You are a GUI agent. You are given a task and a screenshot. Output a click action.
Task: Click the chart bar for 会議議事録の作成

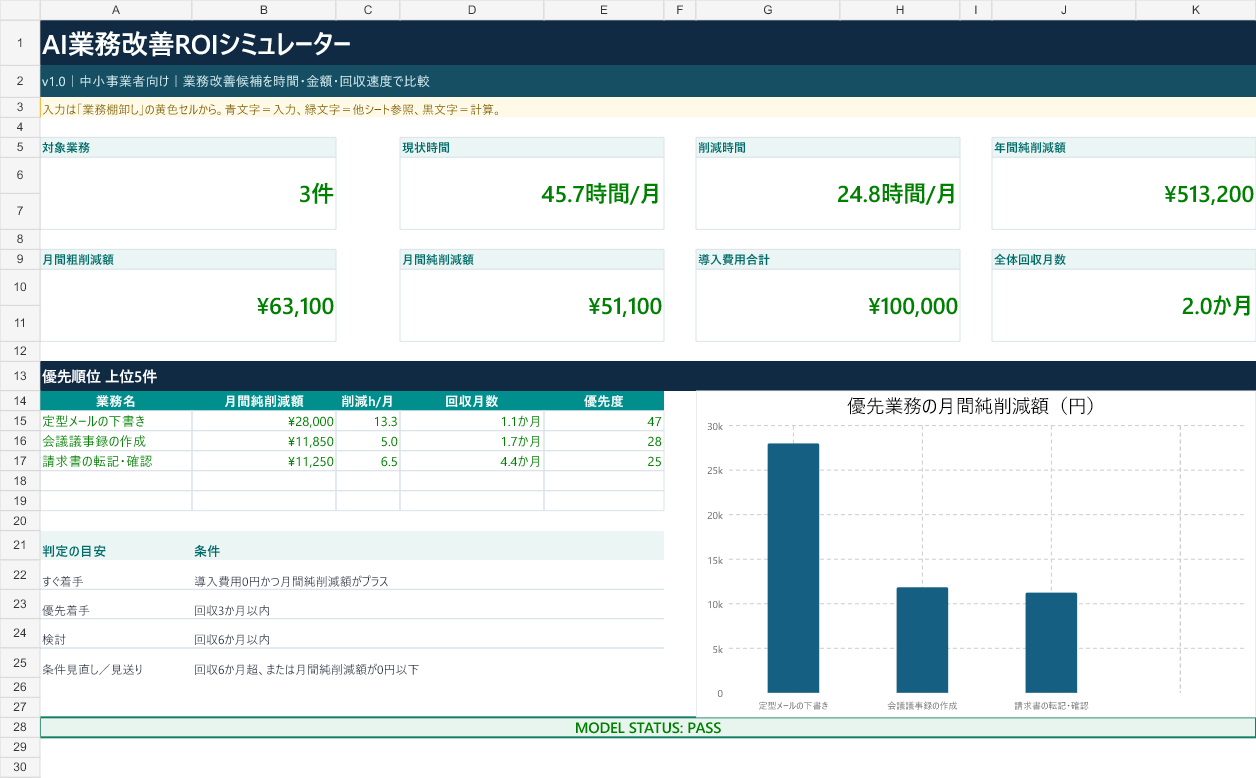(x=922, y=640)
